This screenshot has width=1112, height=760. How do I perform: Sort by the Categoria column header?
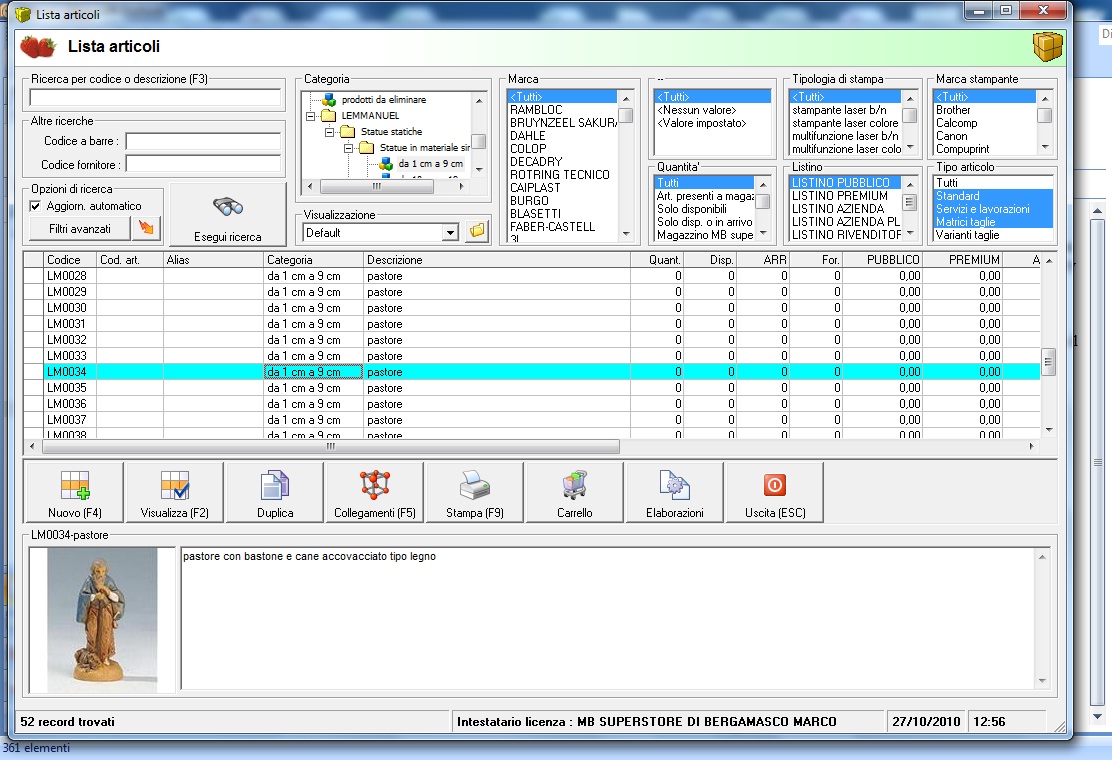click(313, 260)
